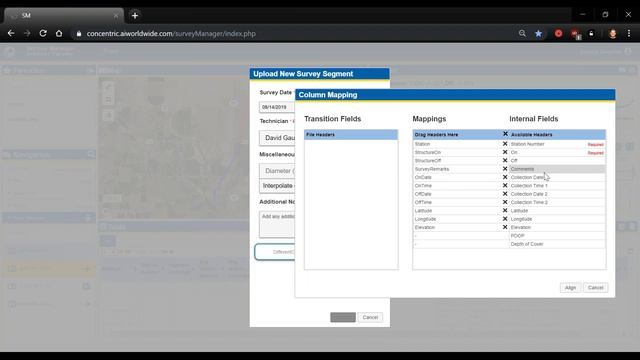Click the Additional Notes text area
Viewport: 640px width, 360px height.
tap(277, 224)
